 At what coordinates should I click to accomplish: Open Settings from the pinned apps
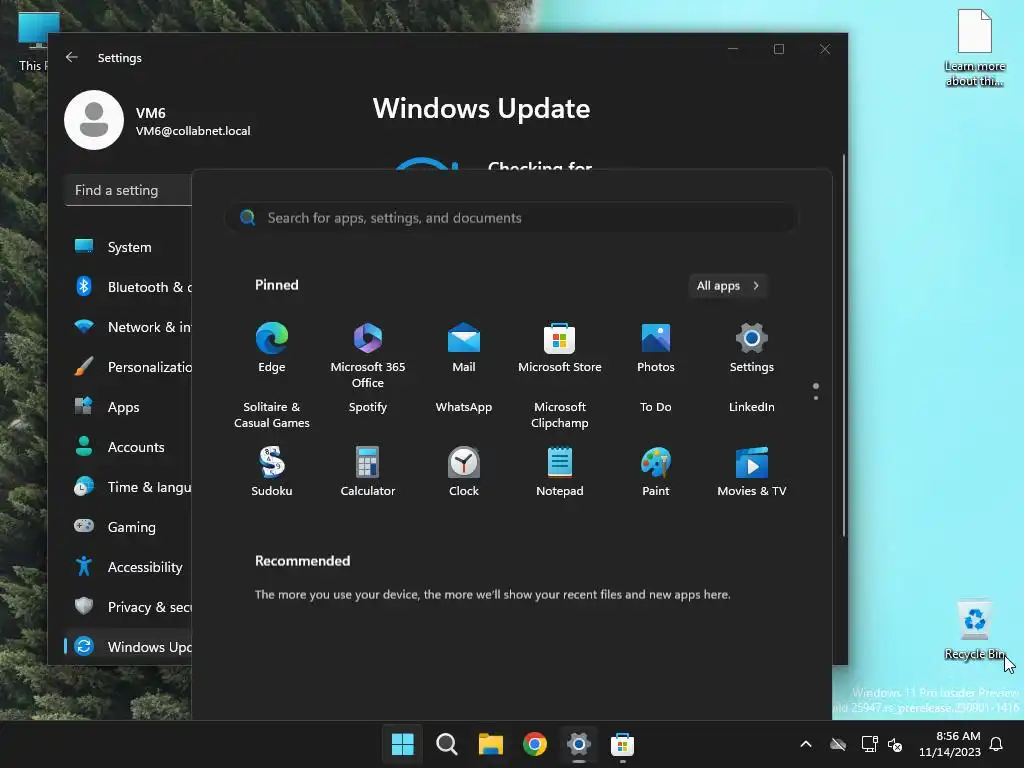click(752, 347)
